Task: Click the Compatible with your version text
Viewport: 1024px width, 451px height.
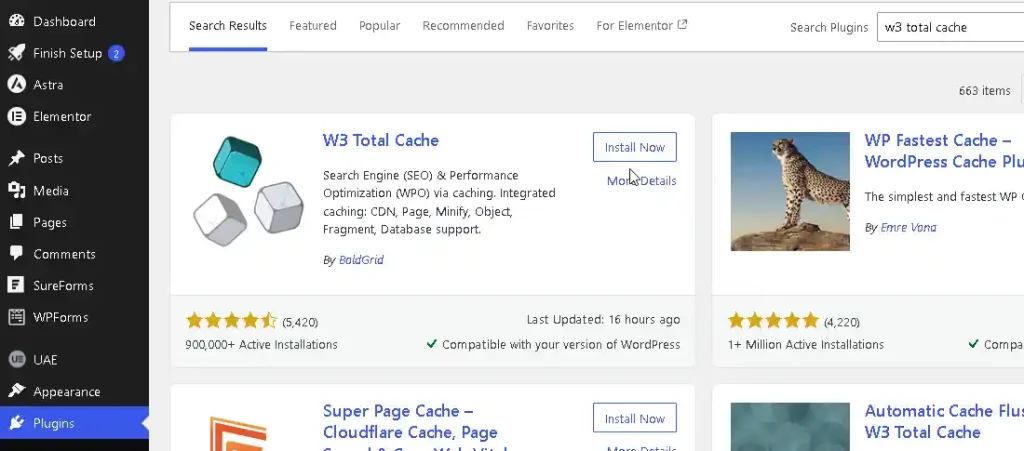Action: (561, 345)
